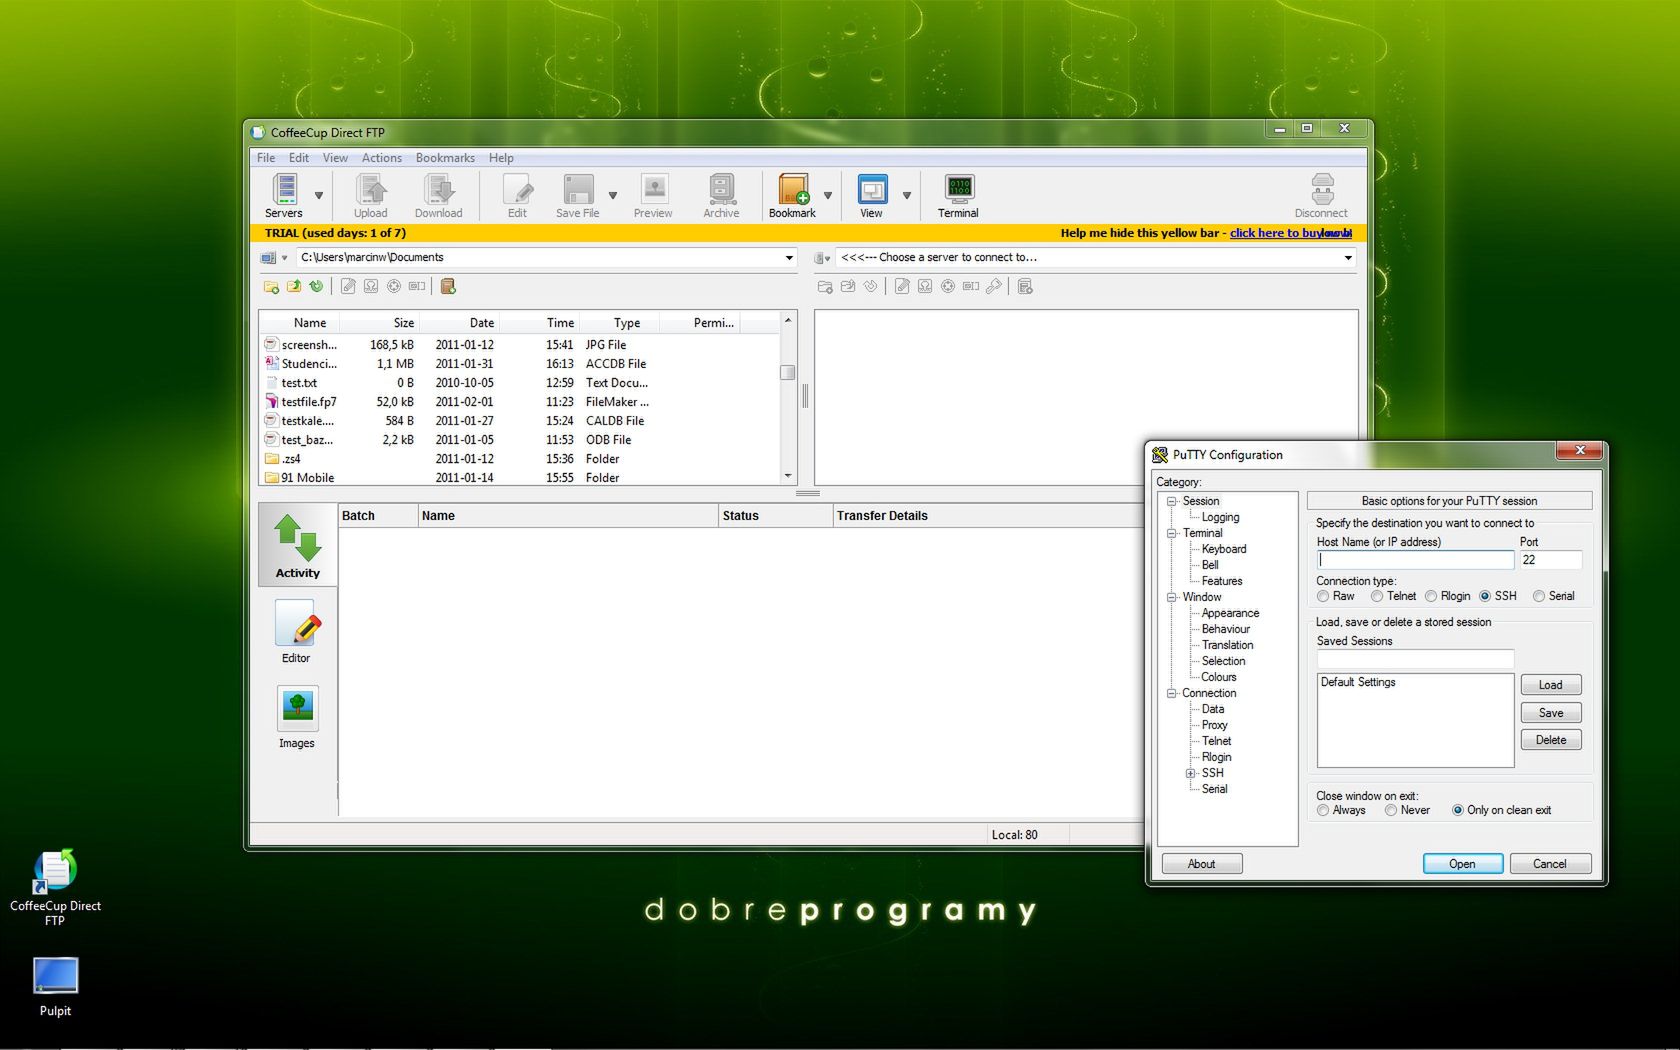Create new folder in remote pane
1680x1050 pixels.
tap(825, 287)
